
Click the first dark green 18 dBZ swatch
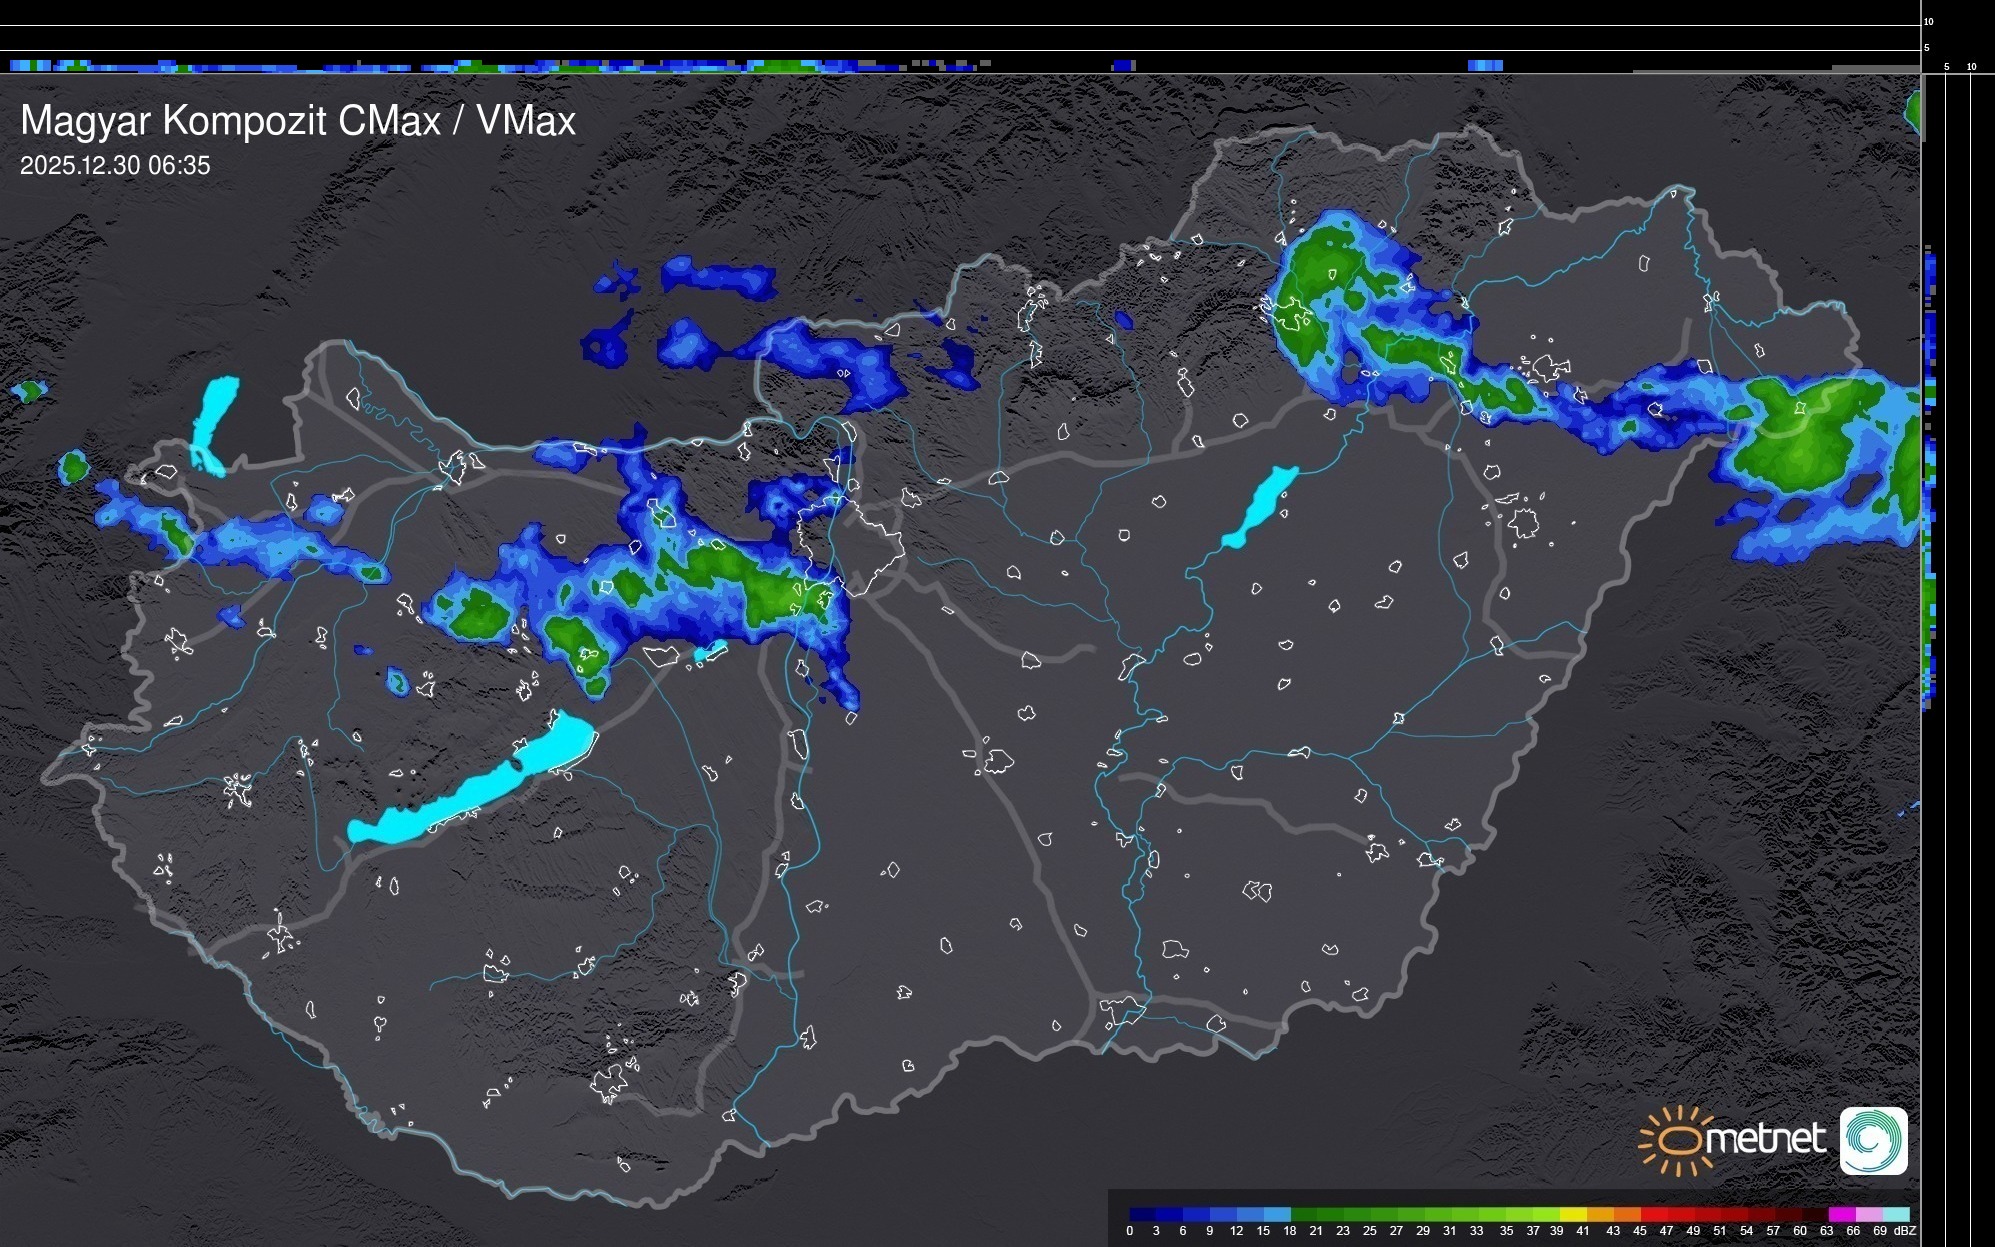pyautogui.click(x=1304, y=1214)
